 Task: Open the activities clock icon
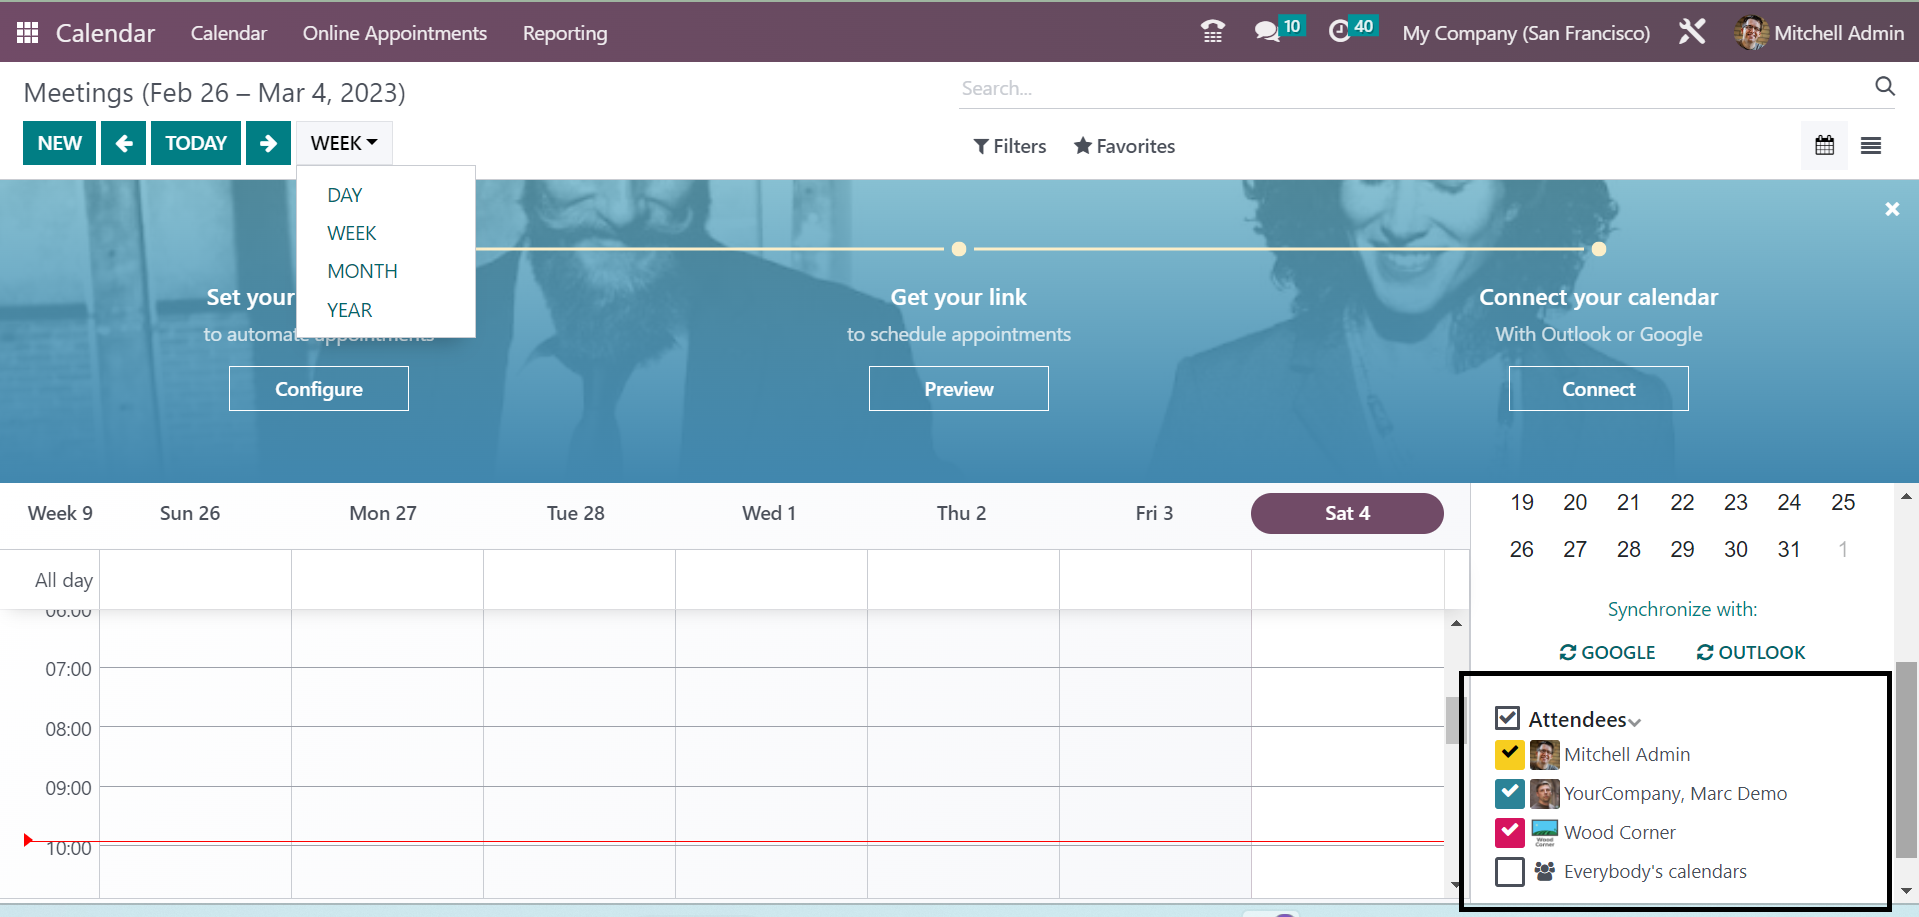pyautogui.click(x=1340, y=32)
